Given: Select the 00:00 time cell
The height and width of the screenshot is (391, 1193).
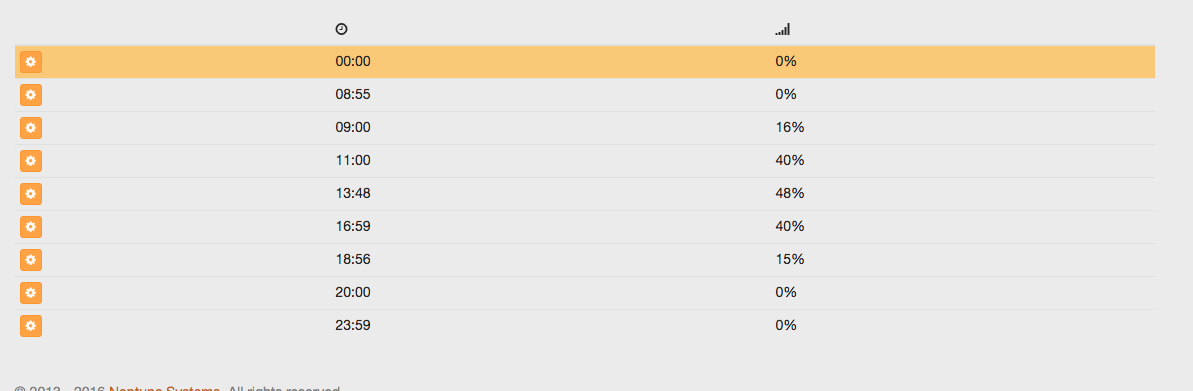Looking at the screenshot, I should click(353, 62).
